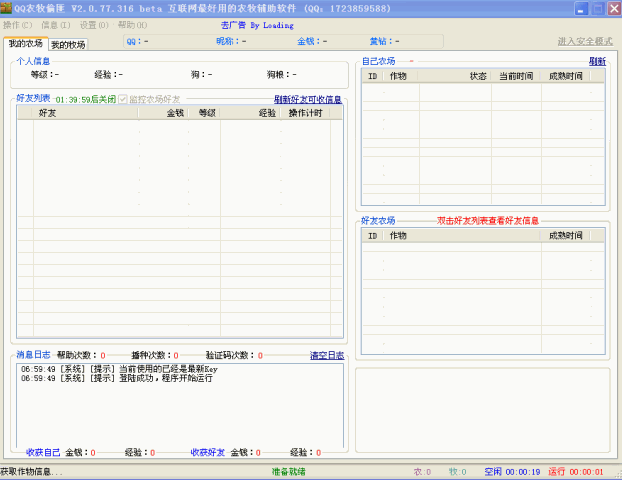
Task: Click the 空闲 timer in status bar
Action: (x=512, y=472)
